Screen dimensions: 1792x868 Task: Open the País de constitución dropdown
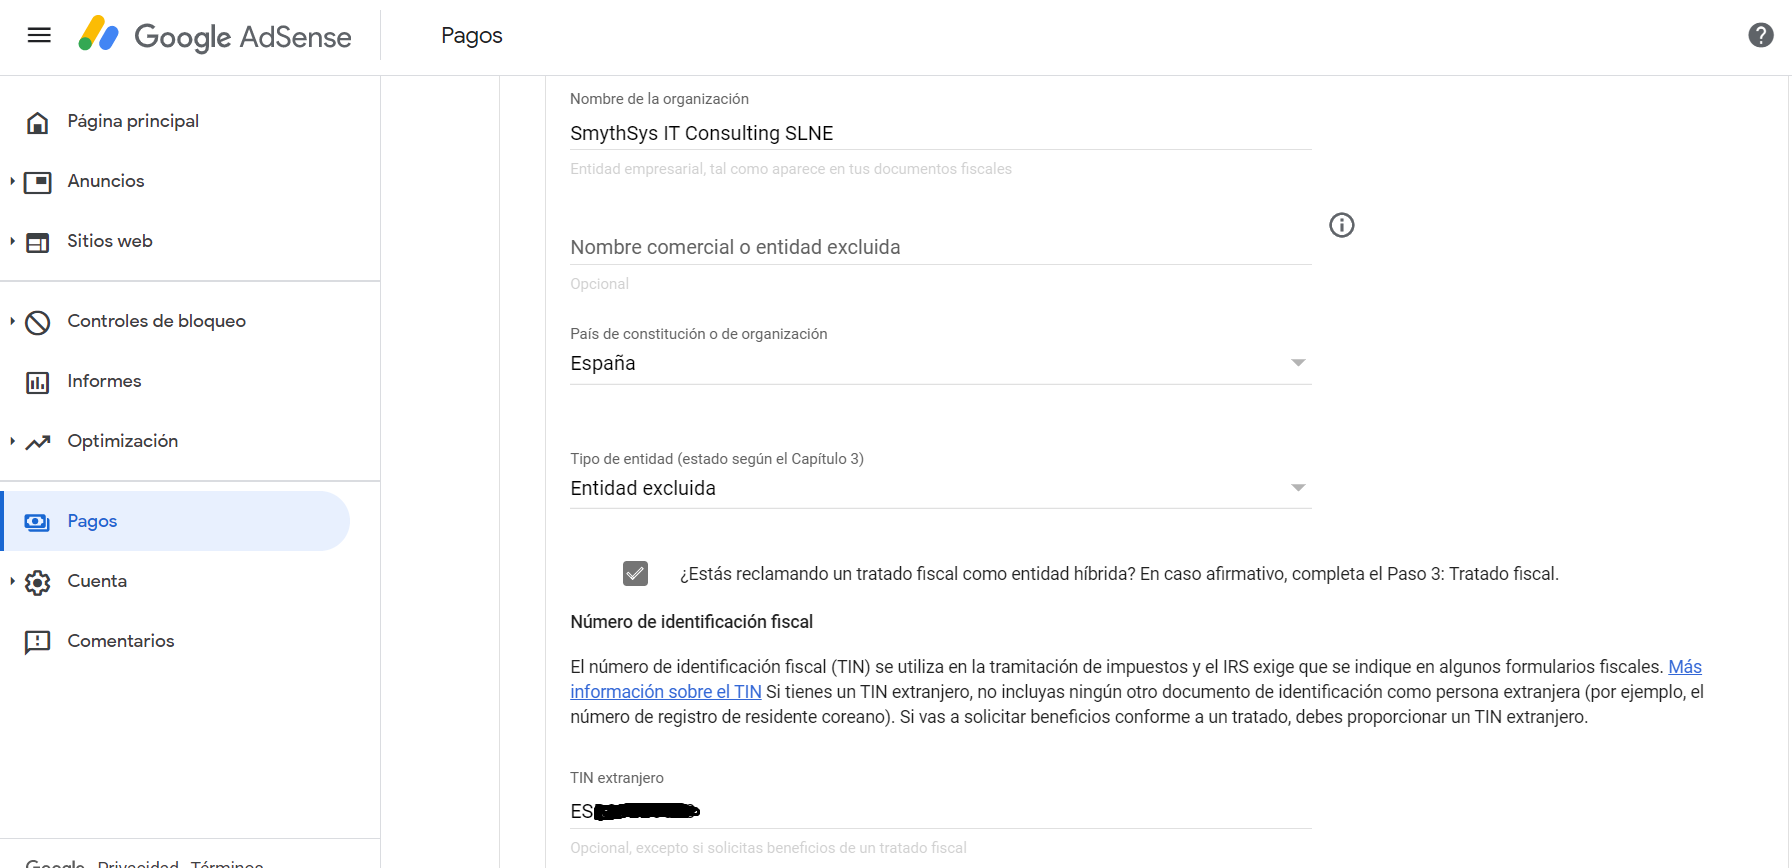point(939,363)
